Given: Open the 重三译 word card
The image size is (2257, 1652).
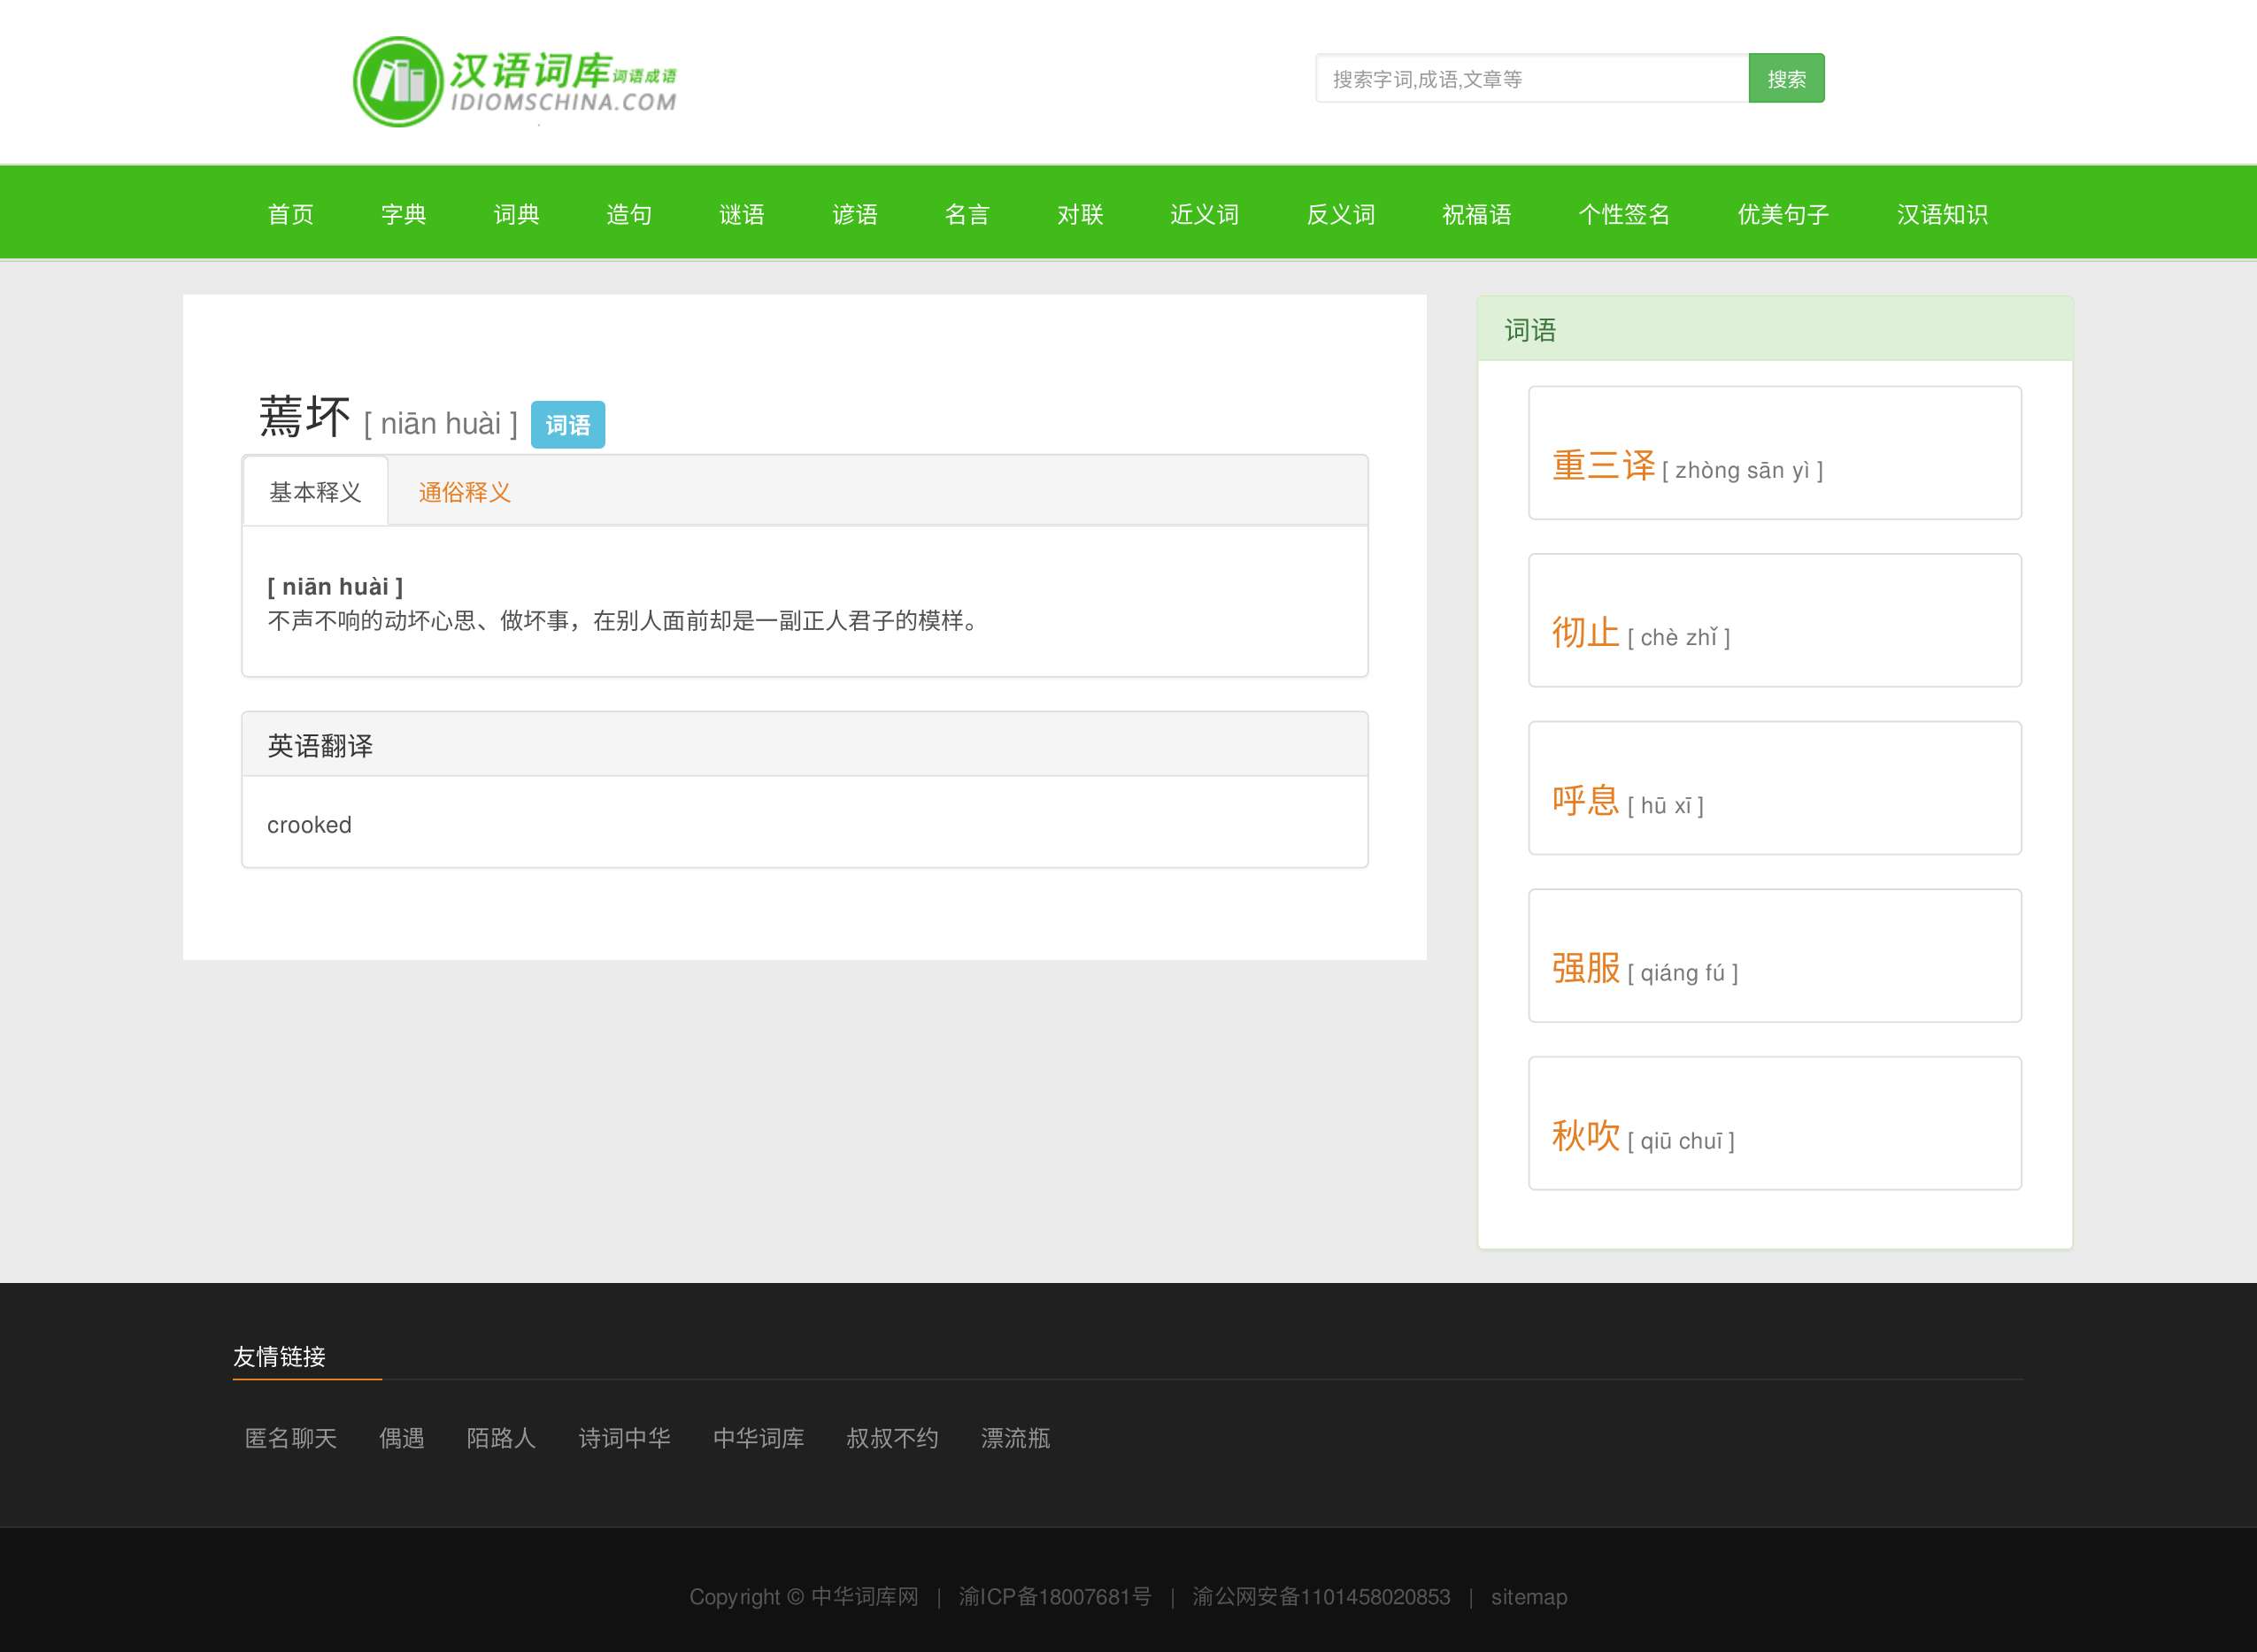Looking at the screenshot, I should coord(1603,466).
